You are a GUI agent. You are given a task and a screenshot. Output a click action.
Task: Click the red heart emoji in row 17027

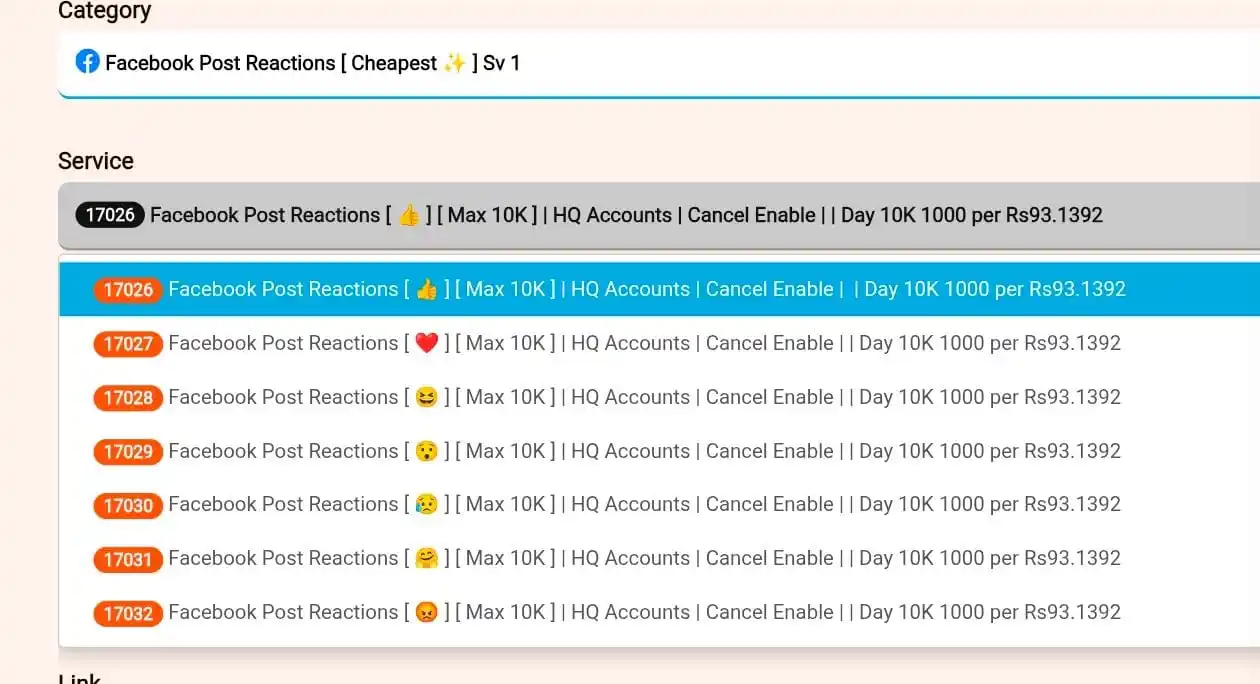point(427,343)
